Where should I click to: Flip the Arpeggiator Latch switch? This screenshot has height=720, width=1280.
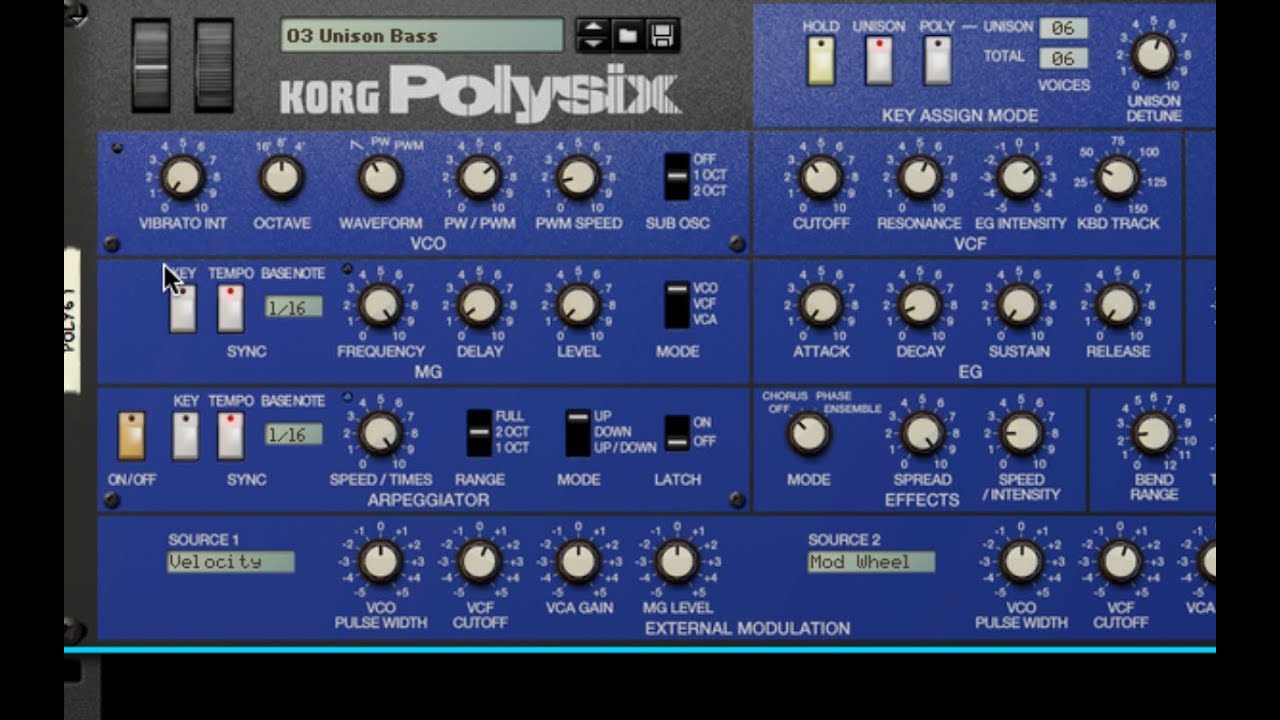tap(677, 432)
